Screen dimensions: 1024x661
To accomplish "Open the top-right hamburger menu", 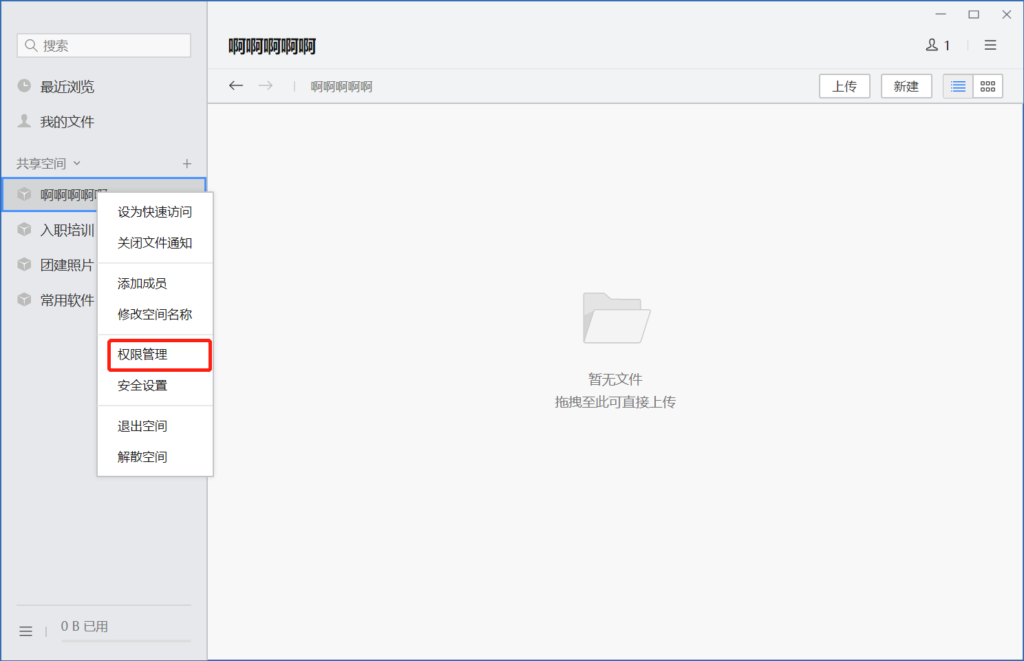I will pyautogui.click(x=990, y=45).
